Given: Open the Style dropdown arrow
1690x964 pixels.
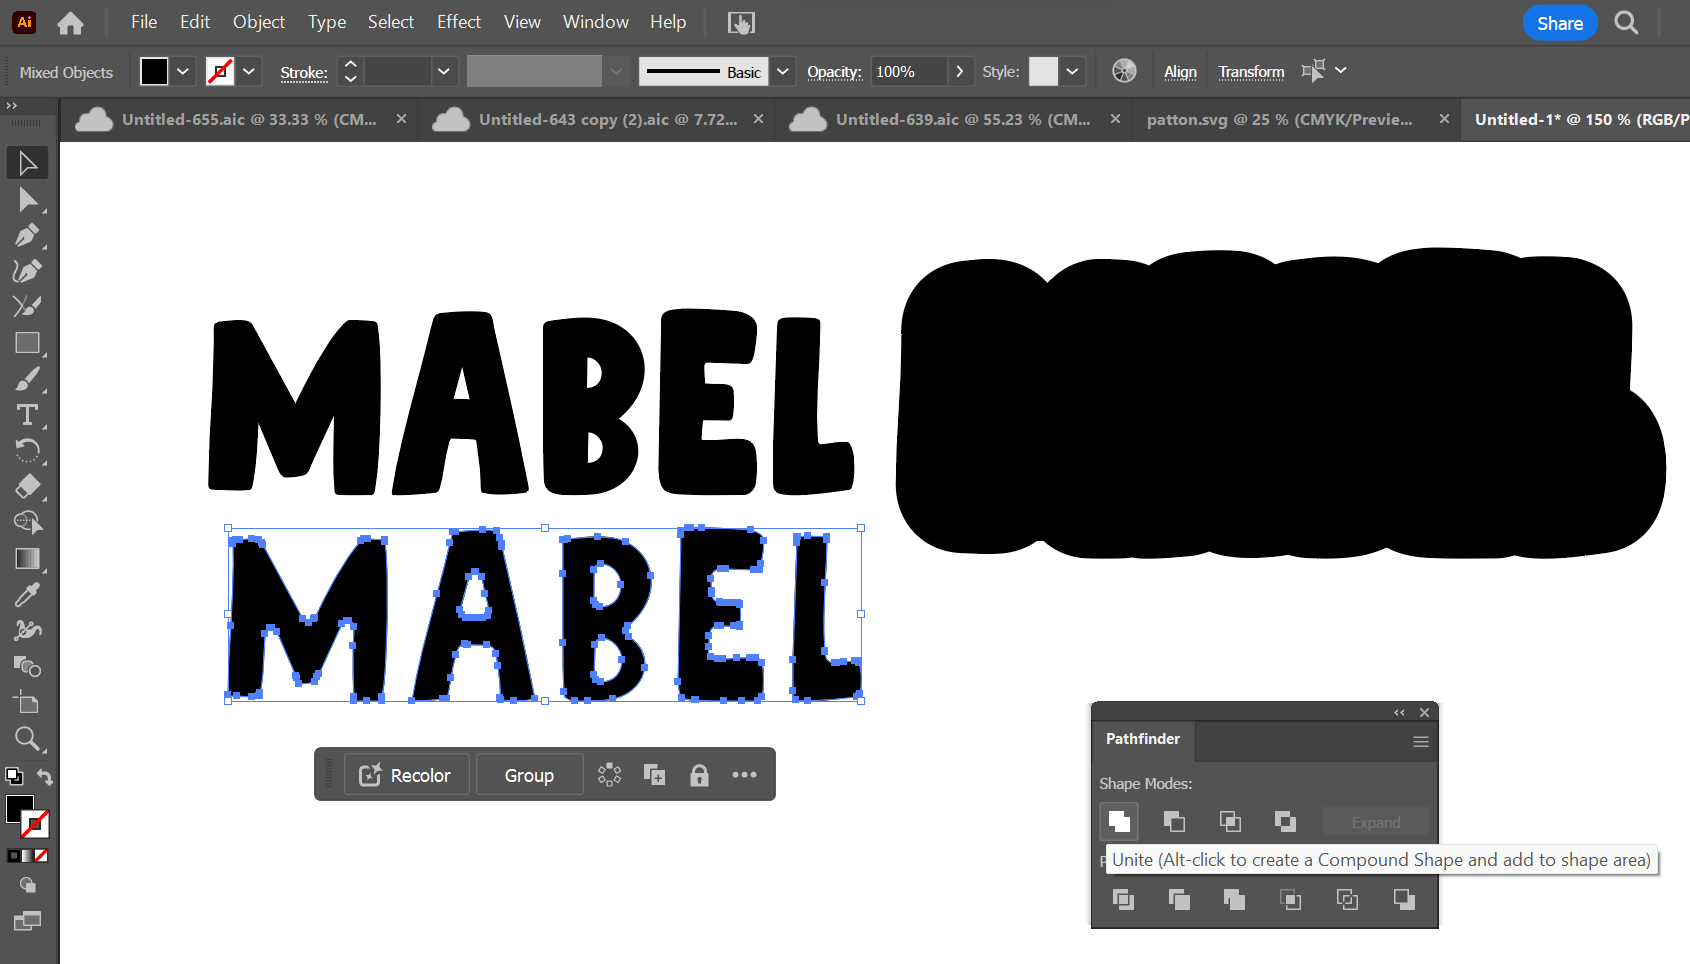Looking at the screenshot, I should (1072, 72).
